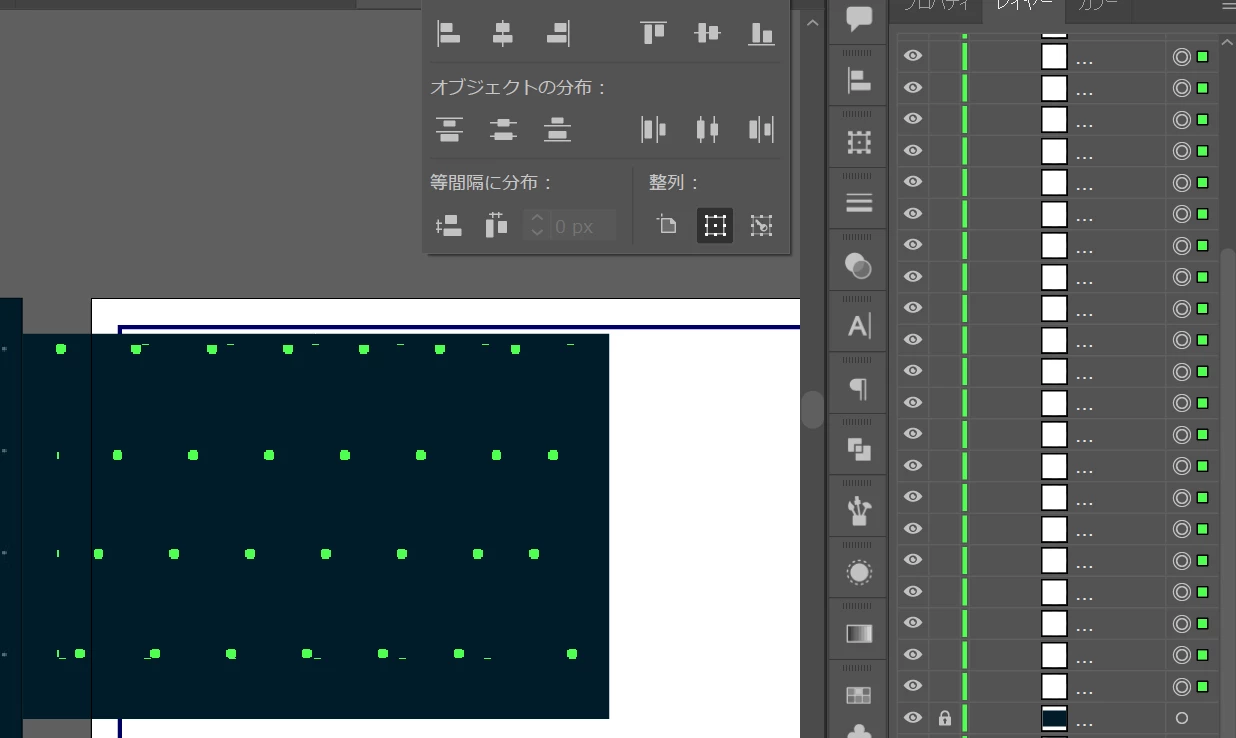Open the Transform panel icon in the dock
This screenshot has height=738, width=1236.
click(x=859, y=143)
